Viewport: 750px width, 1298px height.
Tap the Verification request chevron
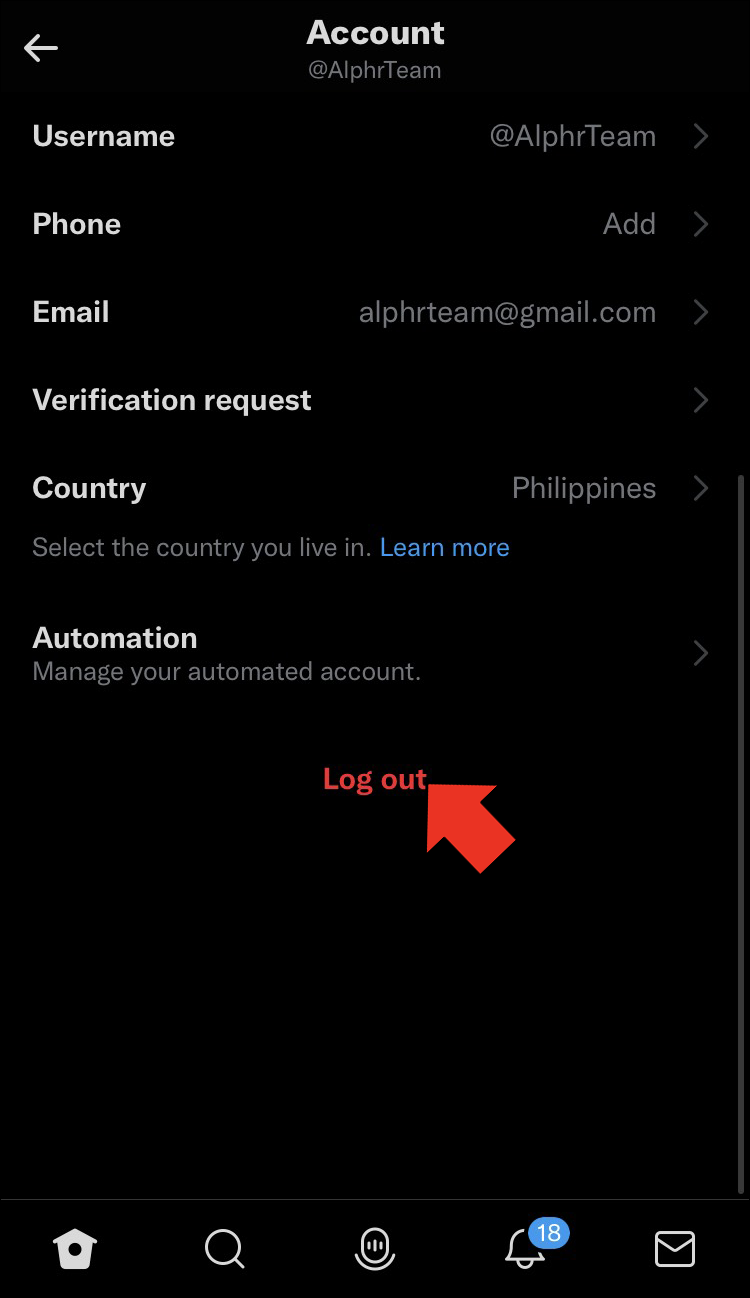coord(701,400)
